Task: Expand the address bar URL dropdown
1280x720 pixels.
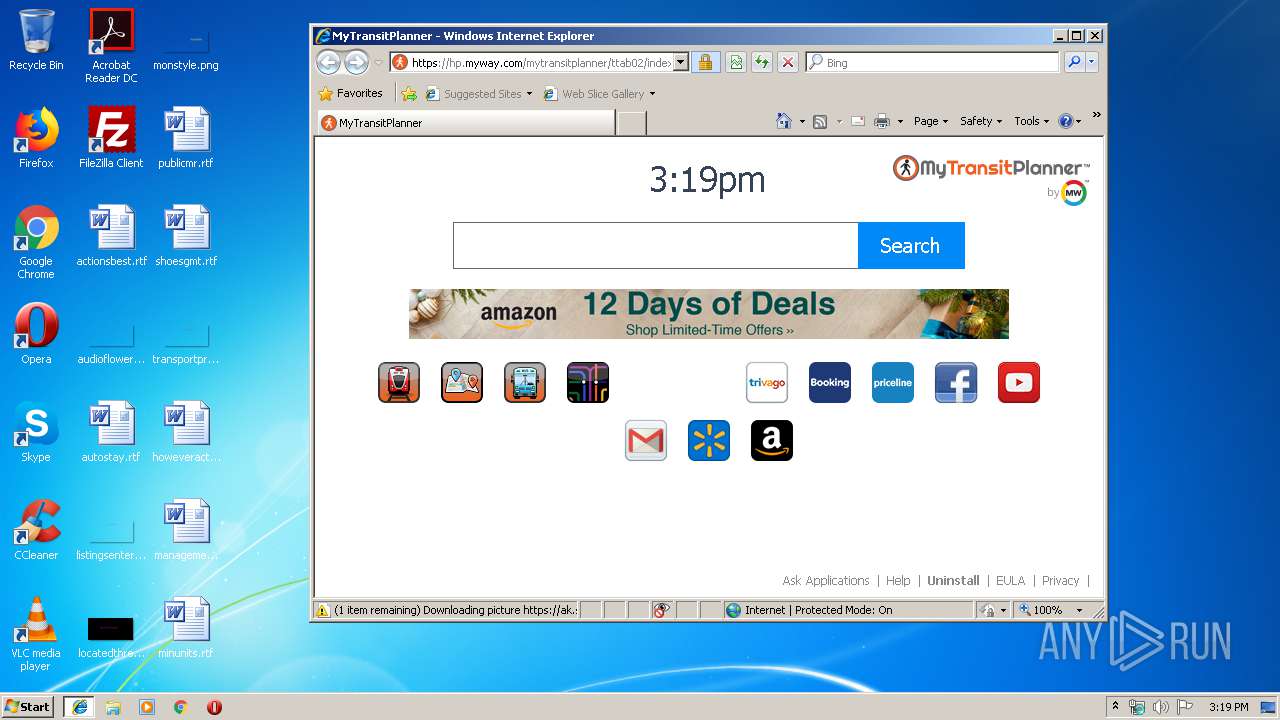Action: point(681,62)
